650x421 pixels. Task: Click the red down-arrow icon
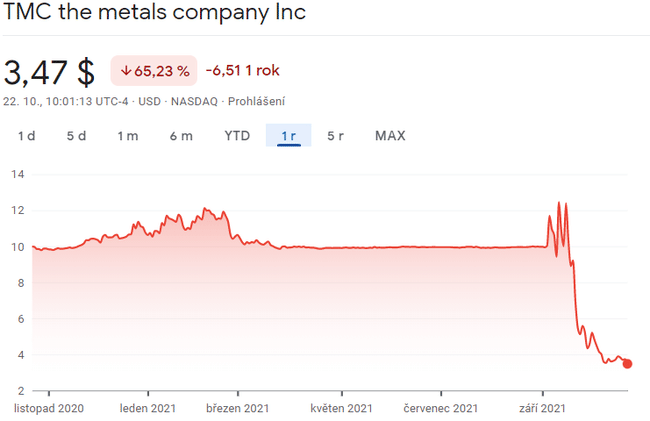click(x=125, y=71)
